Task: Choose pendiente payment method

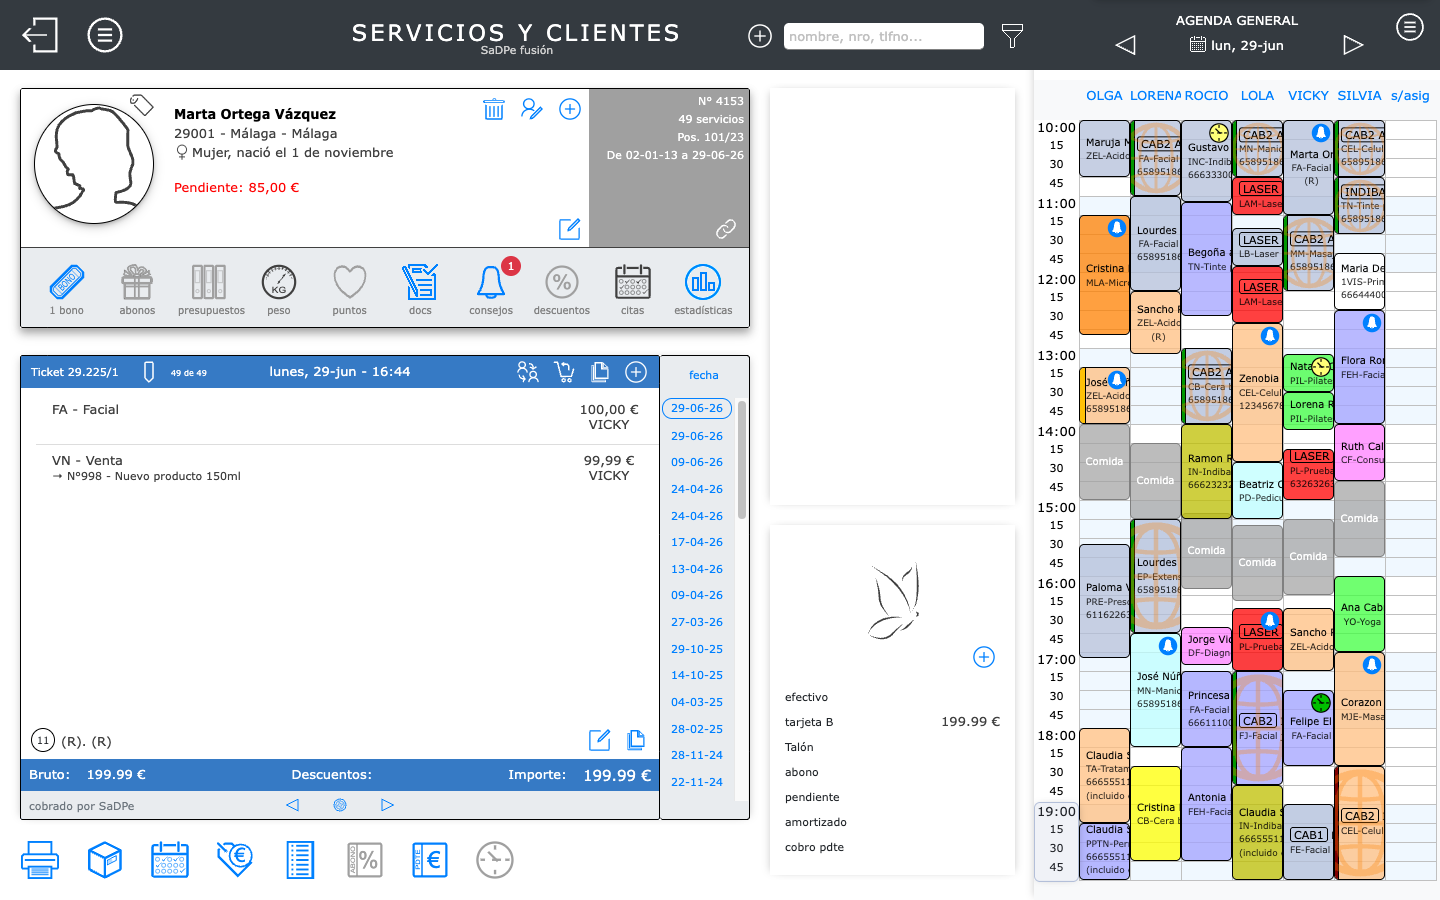Action: 812,797
